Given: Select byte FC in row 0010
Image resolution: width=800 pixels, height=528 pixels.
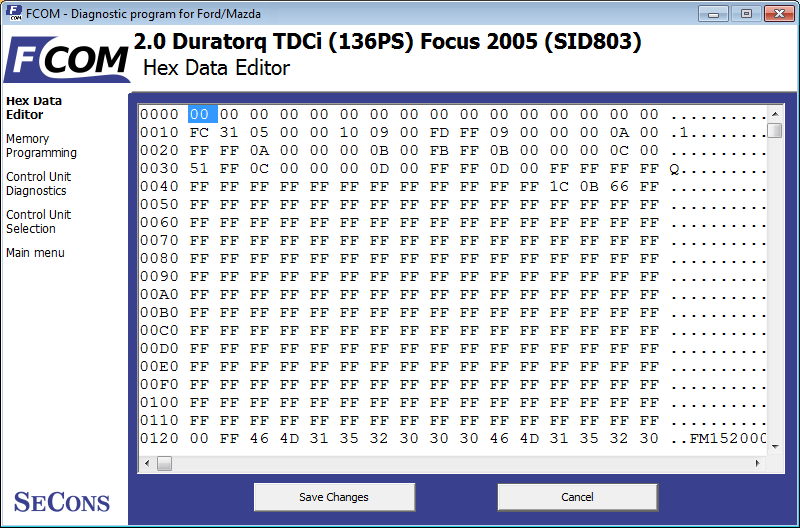Looking at the screenshot, I should pyautogui.click(x=199, y=133).
